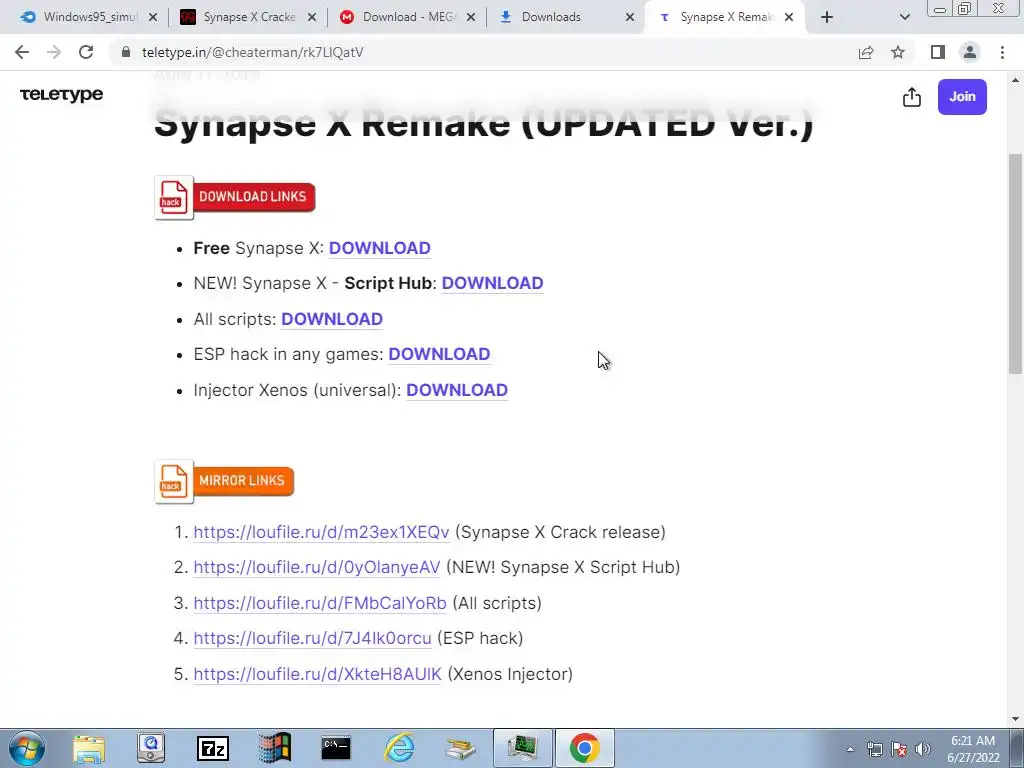1024x768 pixels.
Task: Click the volume speaker tray icon
Action: [923, 749]
